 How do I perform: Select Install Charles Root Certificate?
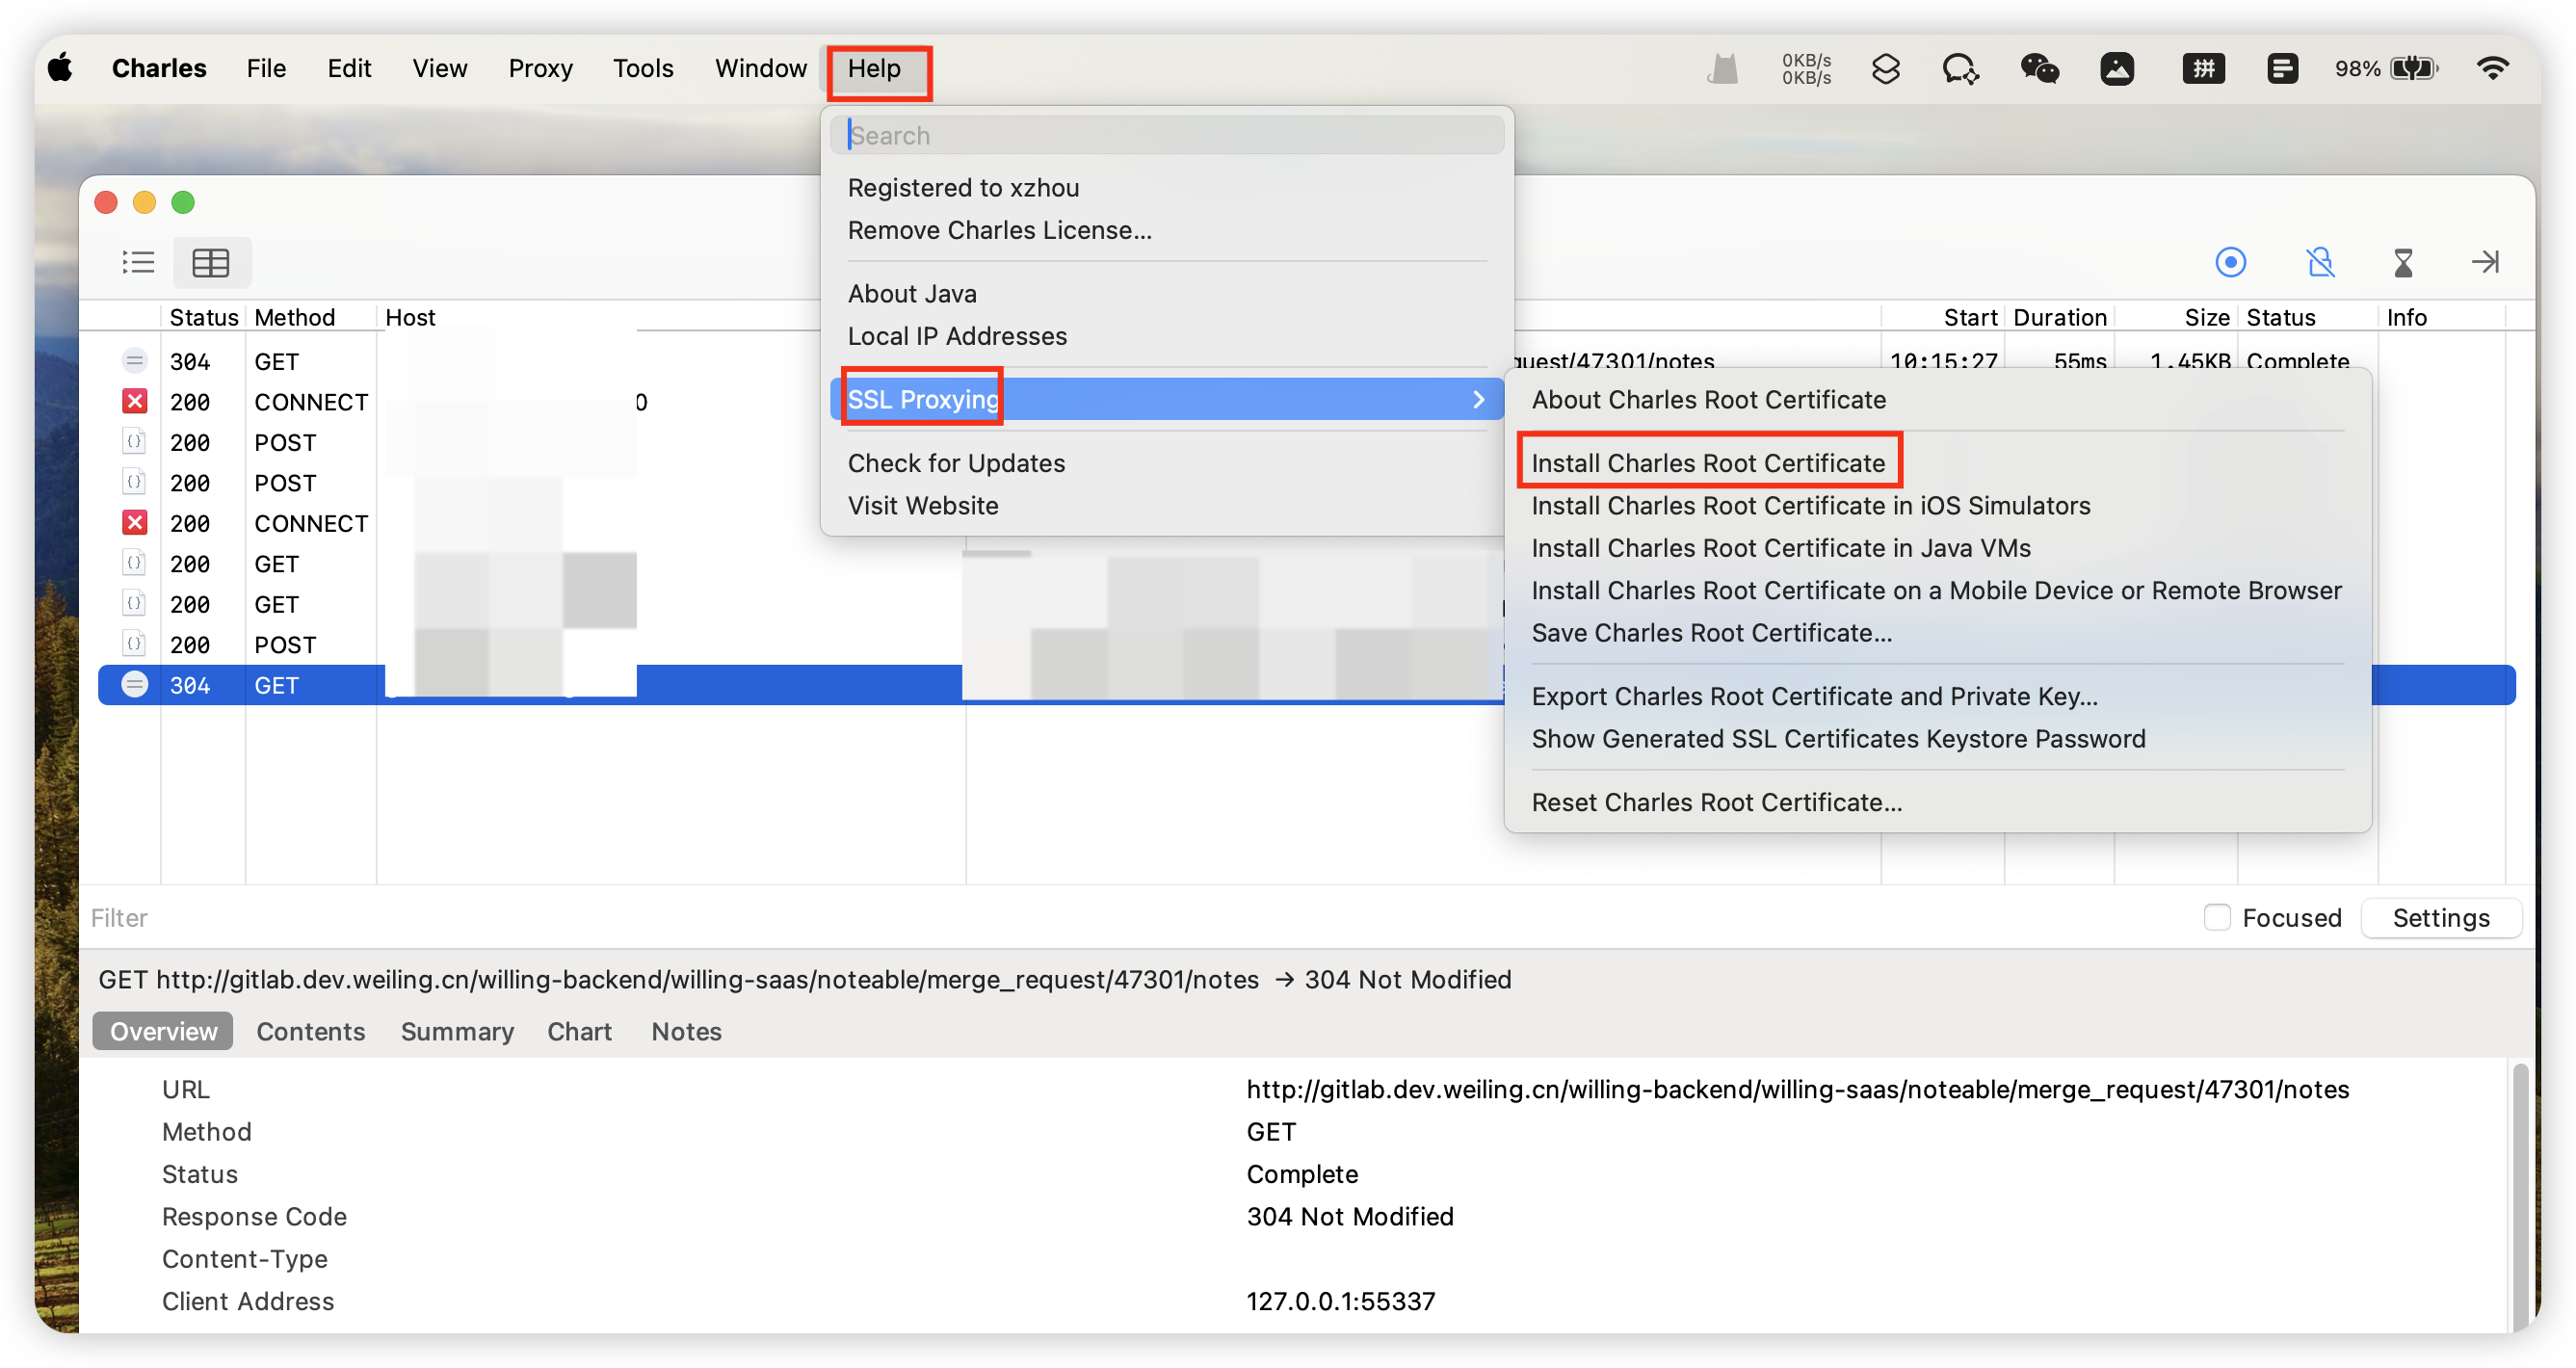(1708, 463)
